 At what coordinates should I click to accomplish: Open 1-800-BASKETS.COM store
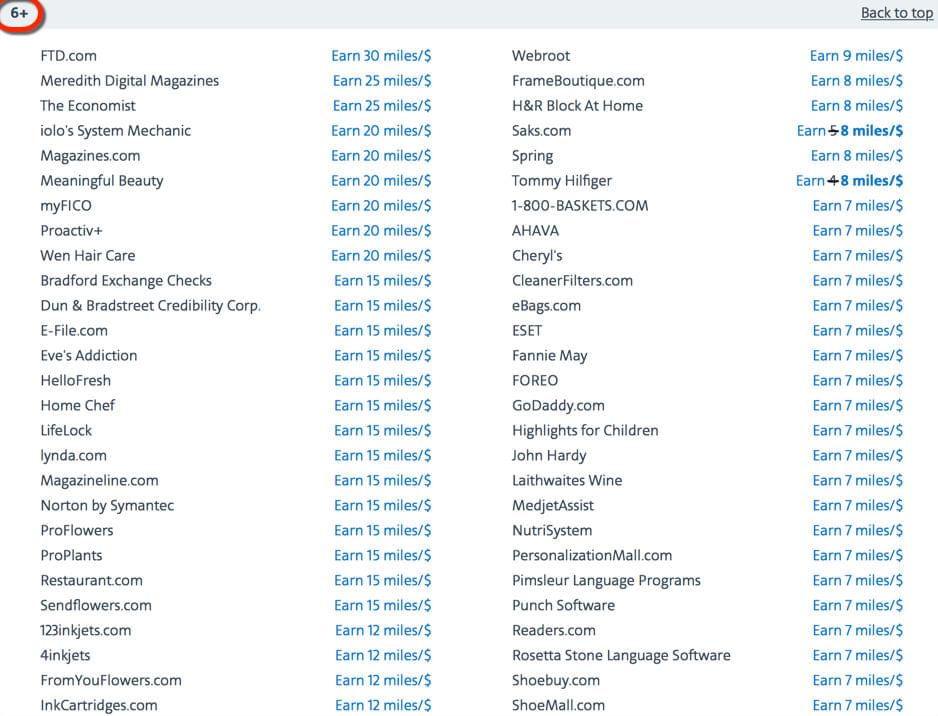pos(580,206)
